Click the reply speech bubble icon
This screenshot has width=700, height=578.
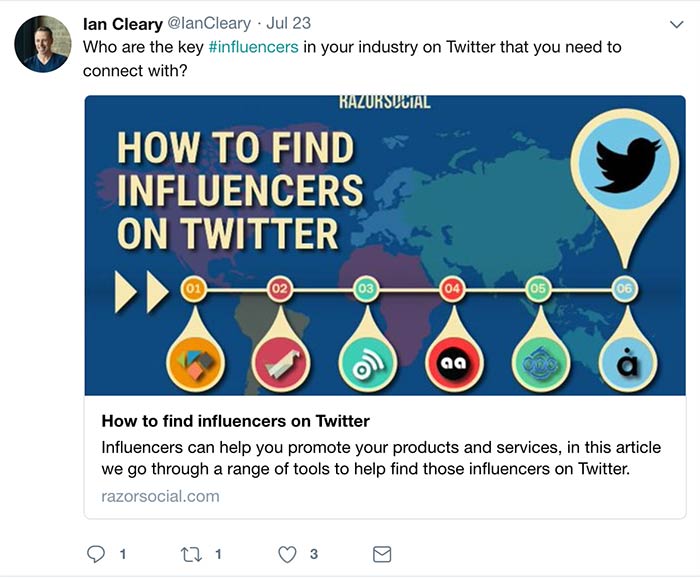click(x=96, y=553)
